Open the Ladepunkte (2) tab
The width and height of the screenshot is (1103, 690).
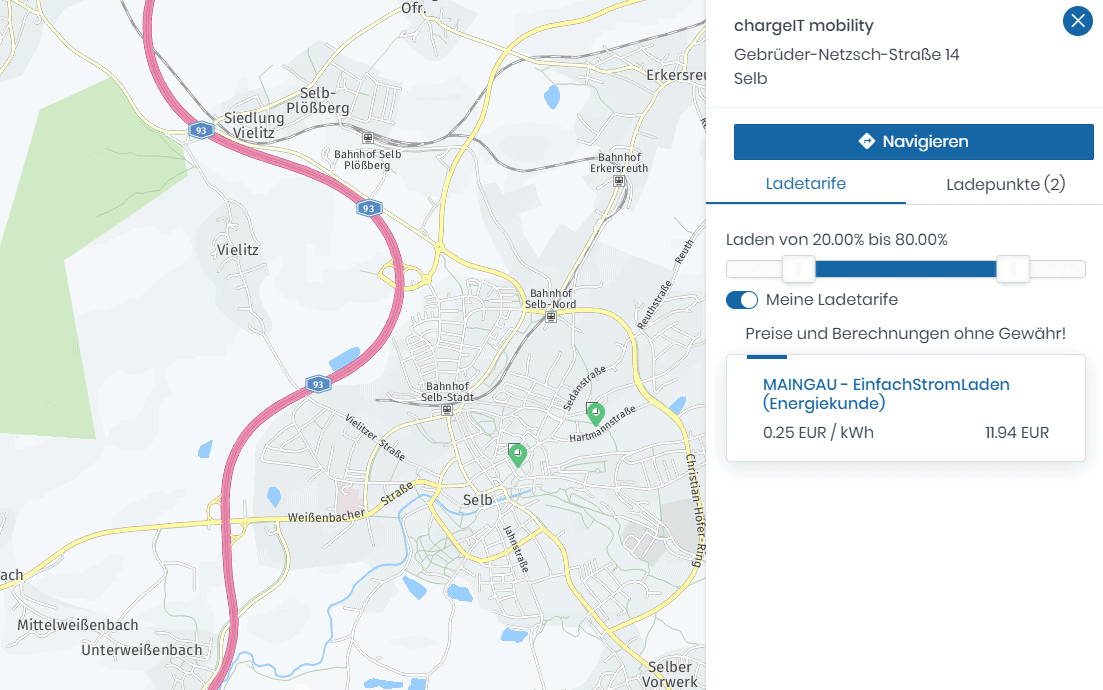tap(1005, 184)
